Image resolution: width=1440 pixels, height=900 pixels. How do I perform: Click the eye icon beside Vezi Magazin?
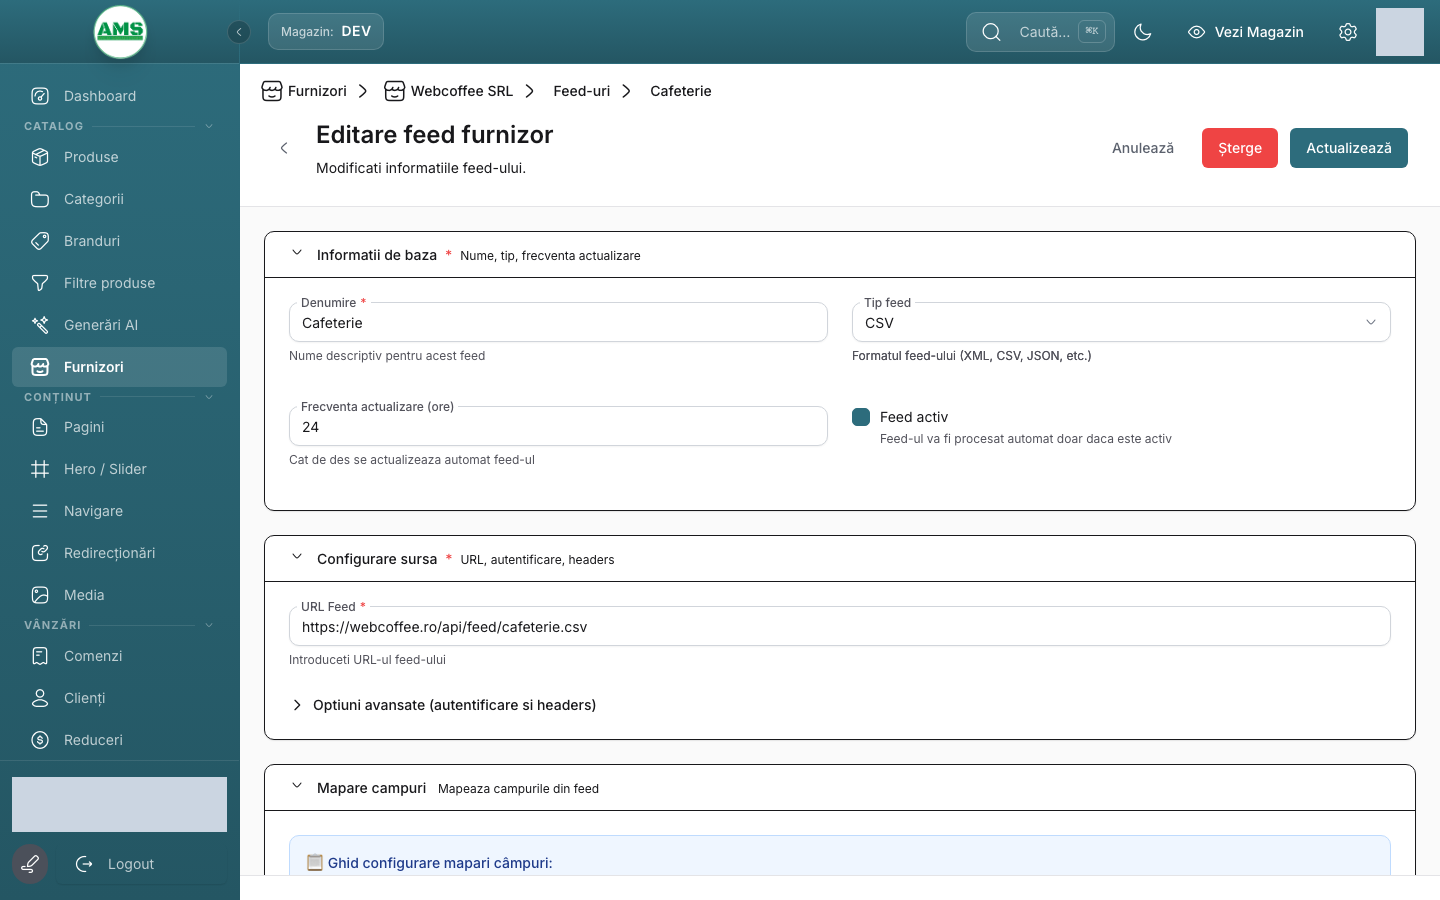1196,32
